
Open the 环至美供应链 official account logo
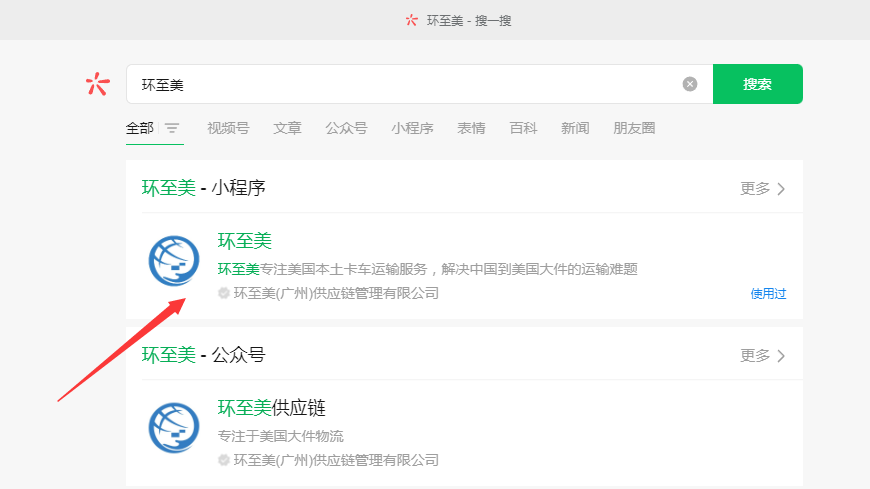coord(174,427)
